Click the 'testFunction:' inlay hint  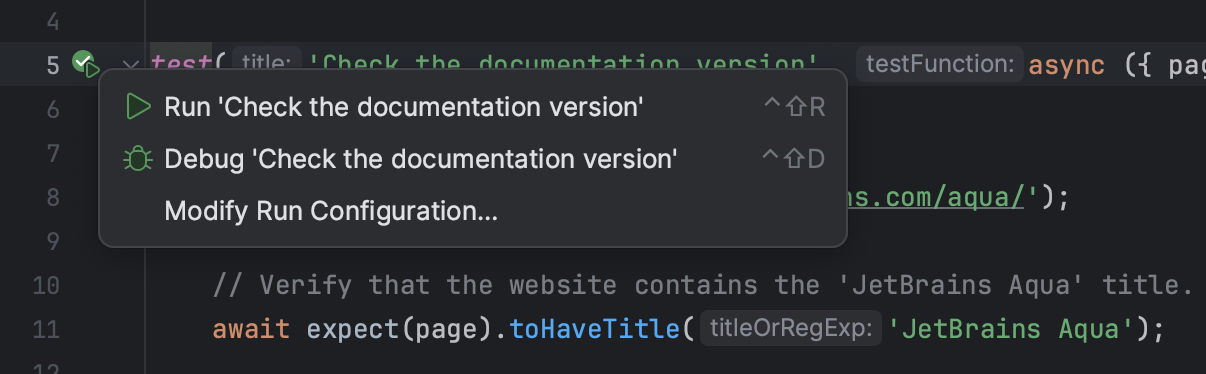940,65
